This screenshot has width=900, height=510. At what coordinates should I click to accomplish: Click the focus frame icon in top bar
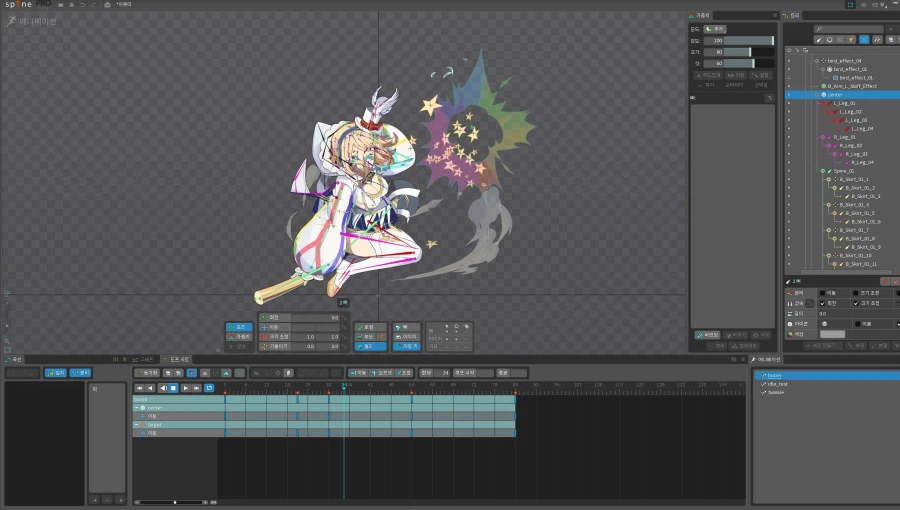pos(851,5)
